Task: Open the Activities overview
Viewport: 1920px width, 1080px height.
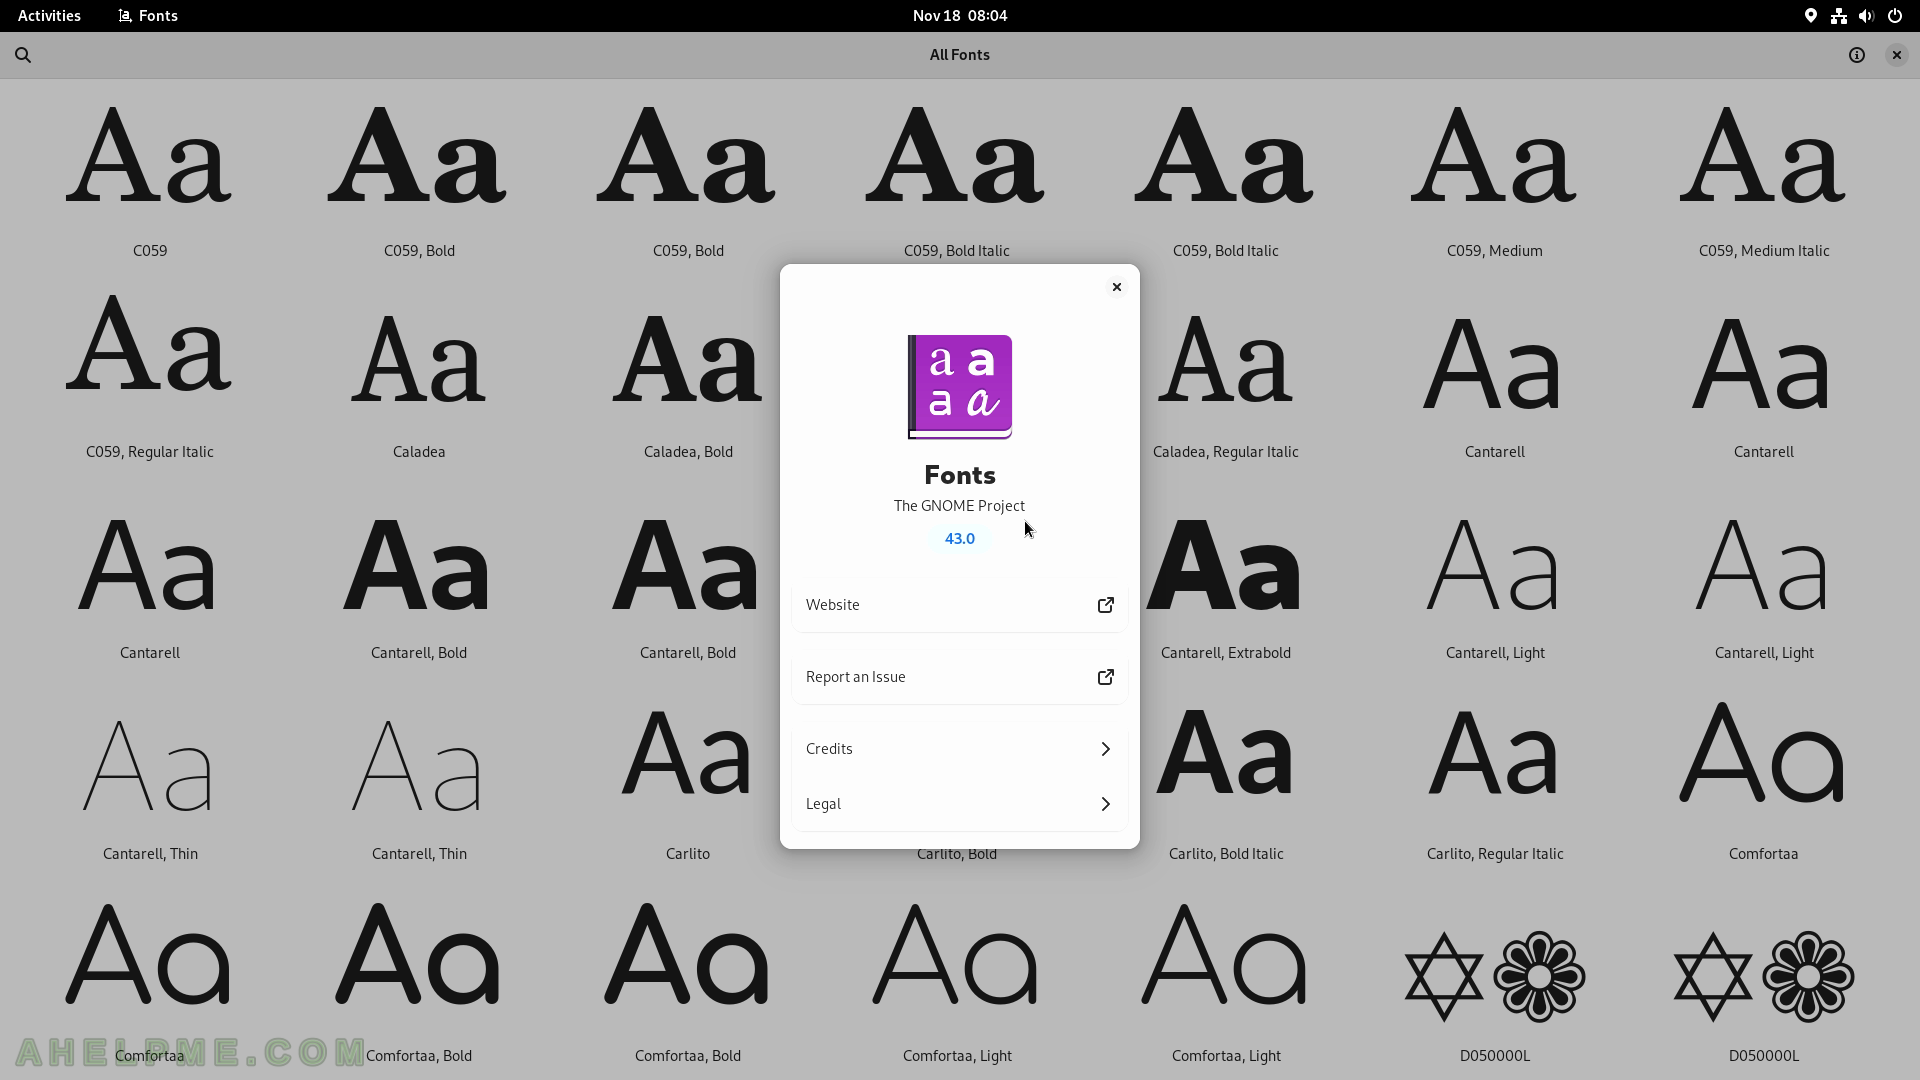Action: pyautogui.click(x=49, y=16)
